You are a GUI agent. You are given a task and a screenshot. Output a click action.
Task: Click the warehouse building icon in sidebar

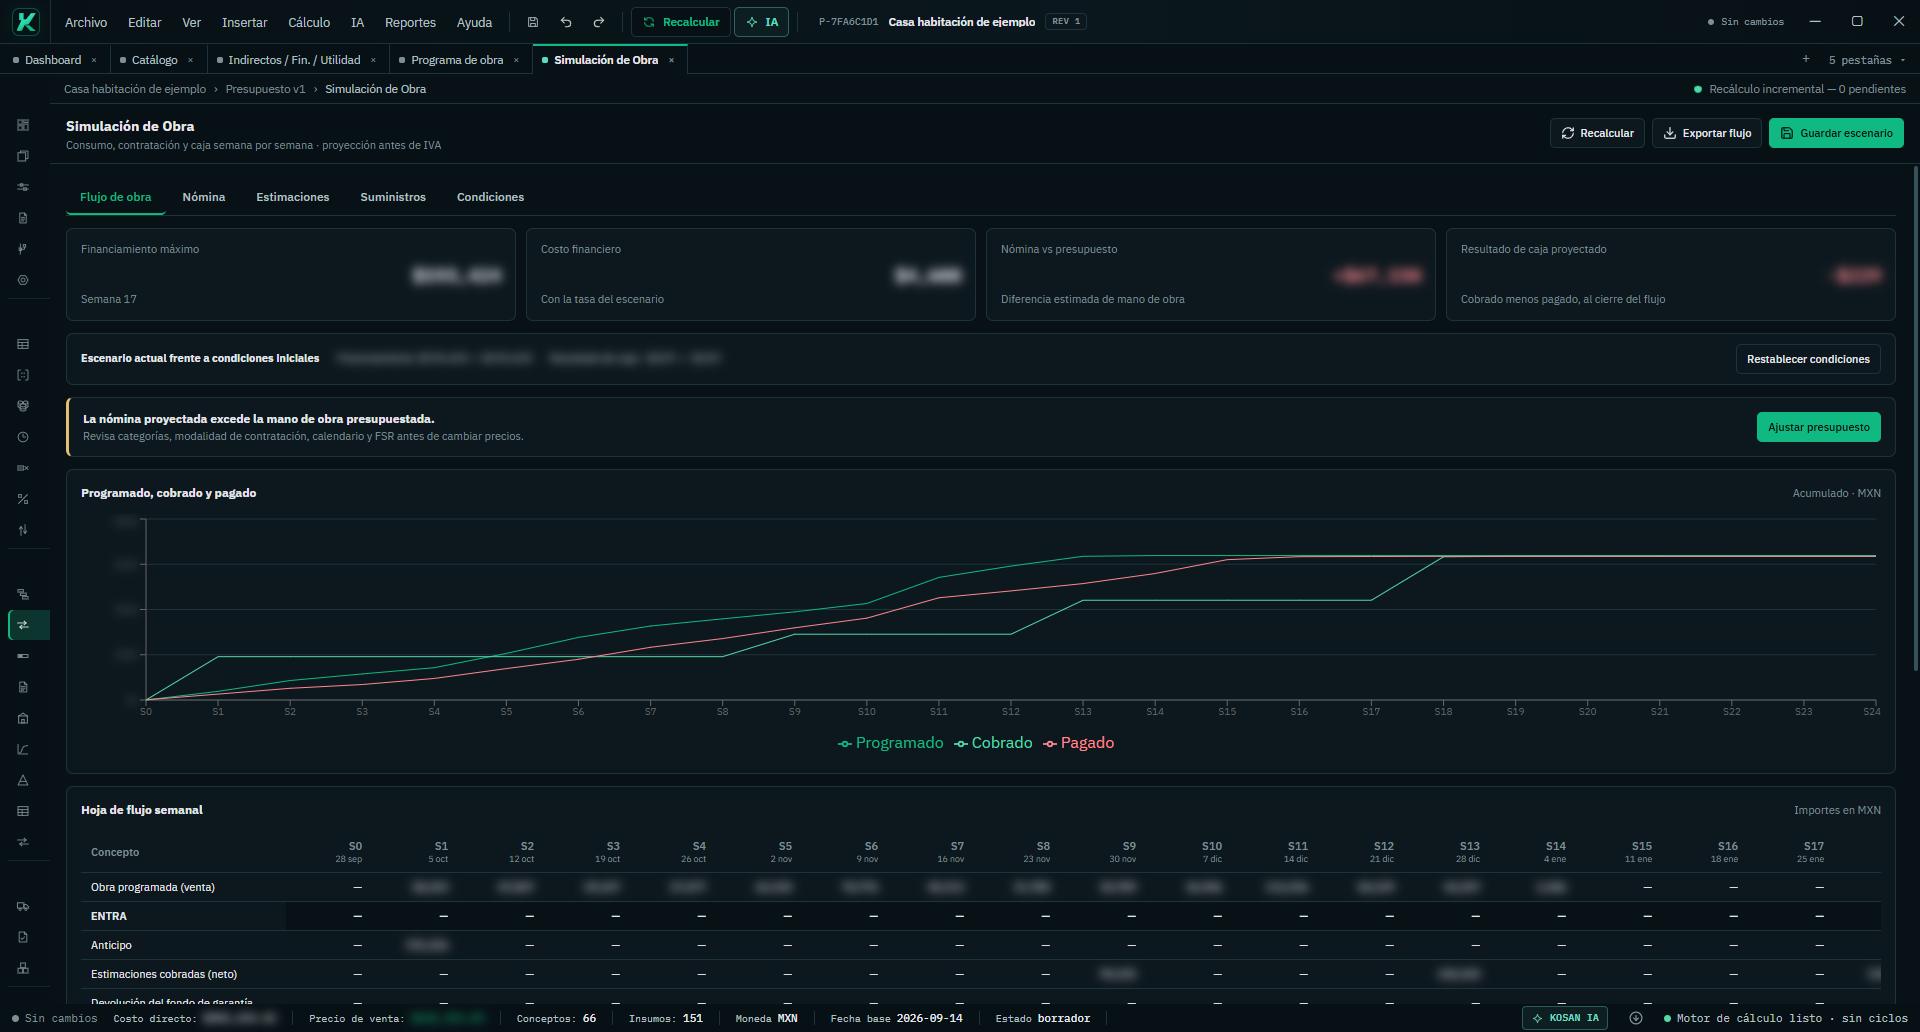pos(23,718)
